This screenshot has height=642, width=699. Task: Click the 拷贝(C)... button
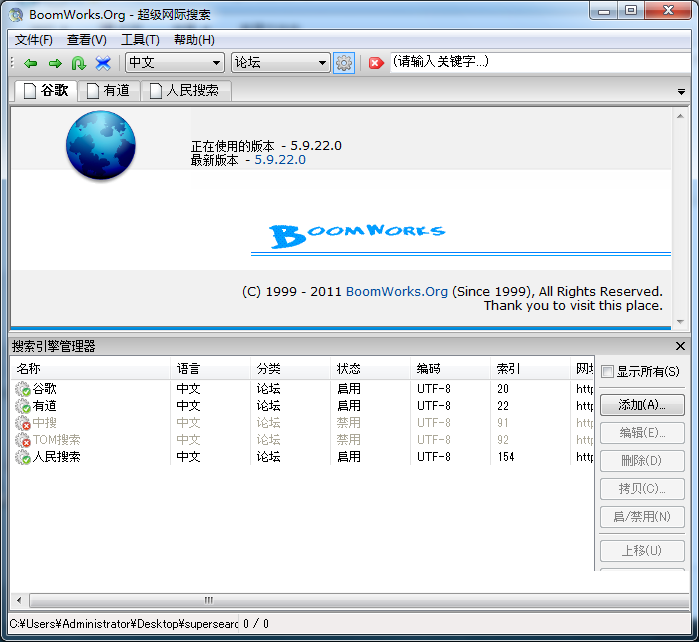point(642,489)
